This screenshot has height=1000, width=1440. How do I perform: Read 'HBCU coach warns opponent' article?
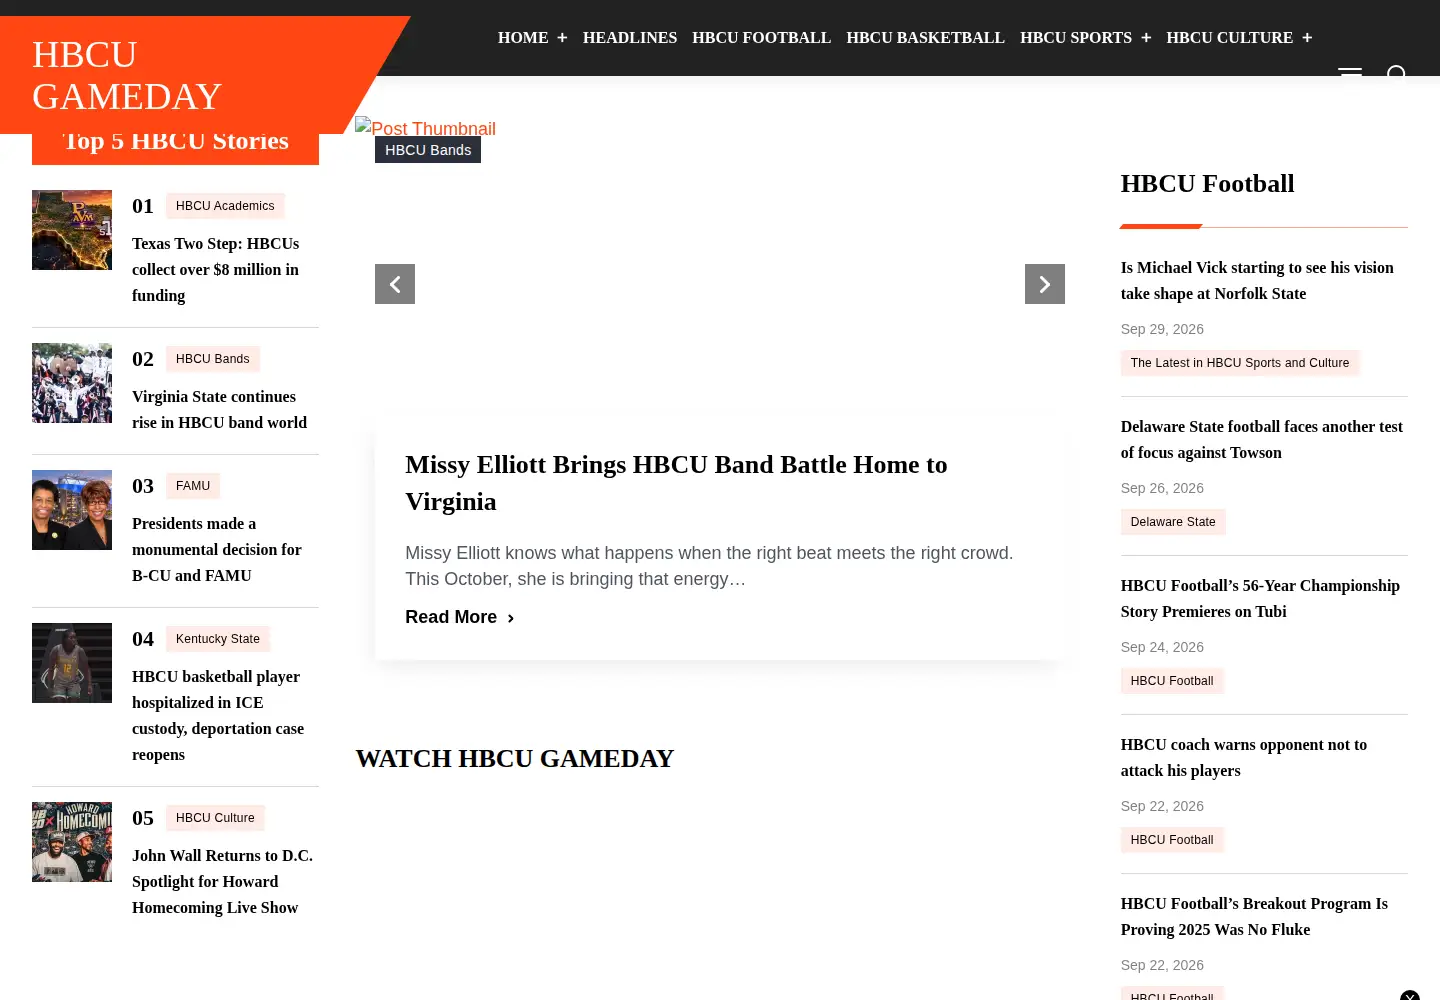[1244, 758]
